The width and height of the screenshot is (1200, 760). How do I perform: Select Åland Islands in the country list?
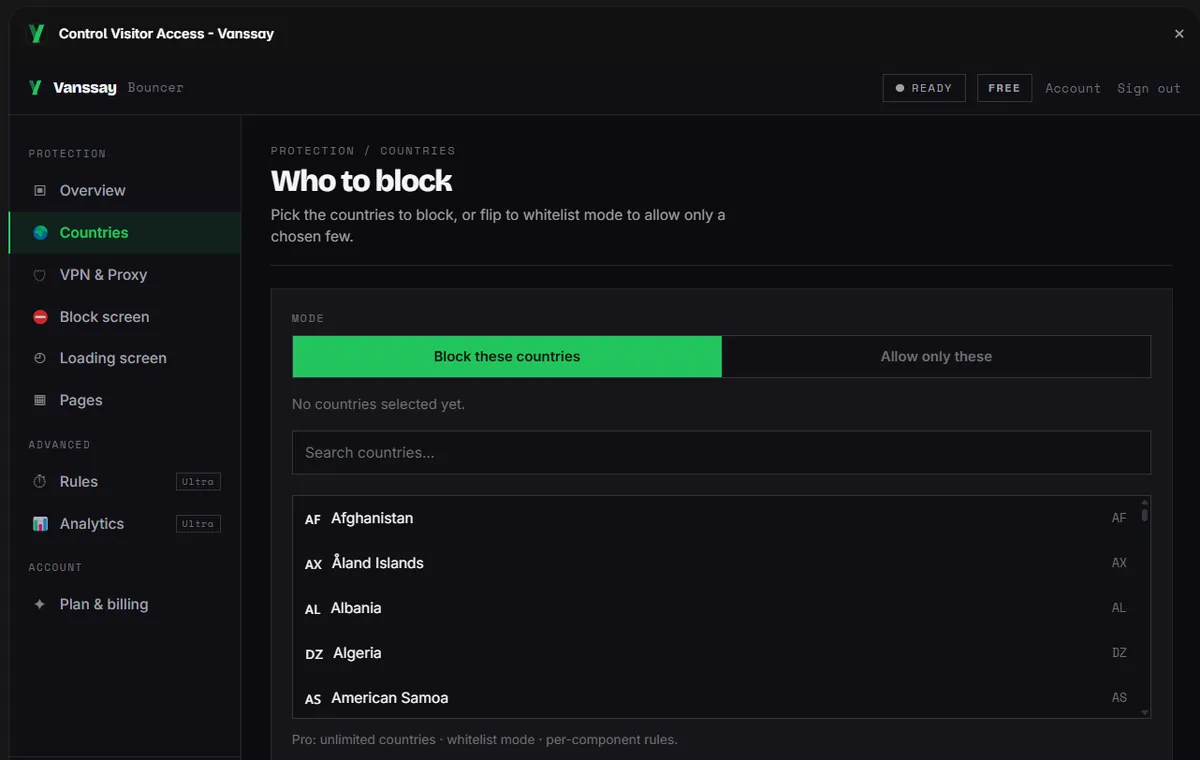(715, 563)
